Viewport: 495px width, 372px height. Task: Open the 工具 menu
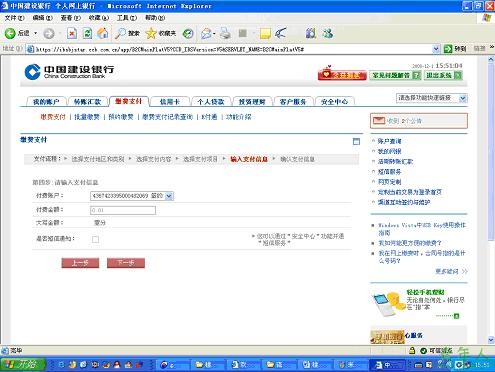coord(127,18)
